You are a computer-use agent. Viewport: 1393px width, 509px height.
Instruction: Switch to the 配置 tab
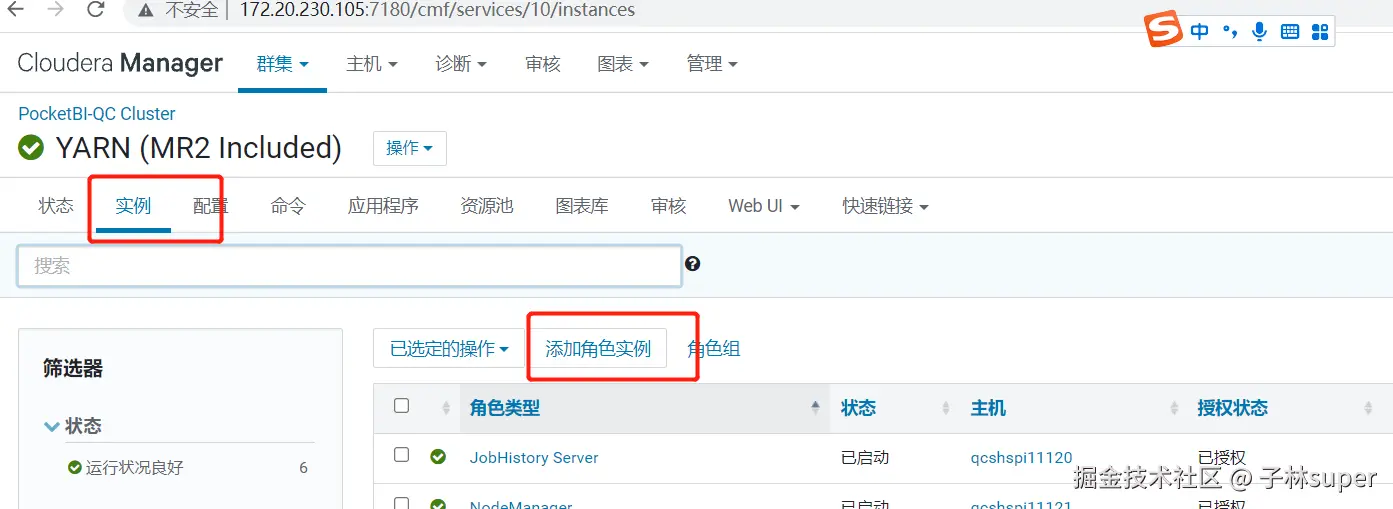(x=211, y=206)
